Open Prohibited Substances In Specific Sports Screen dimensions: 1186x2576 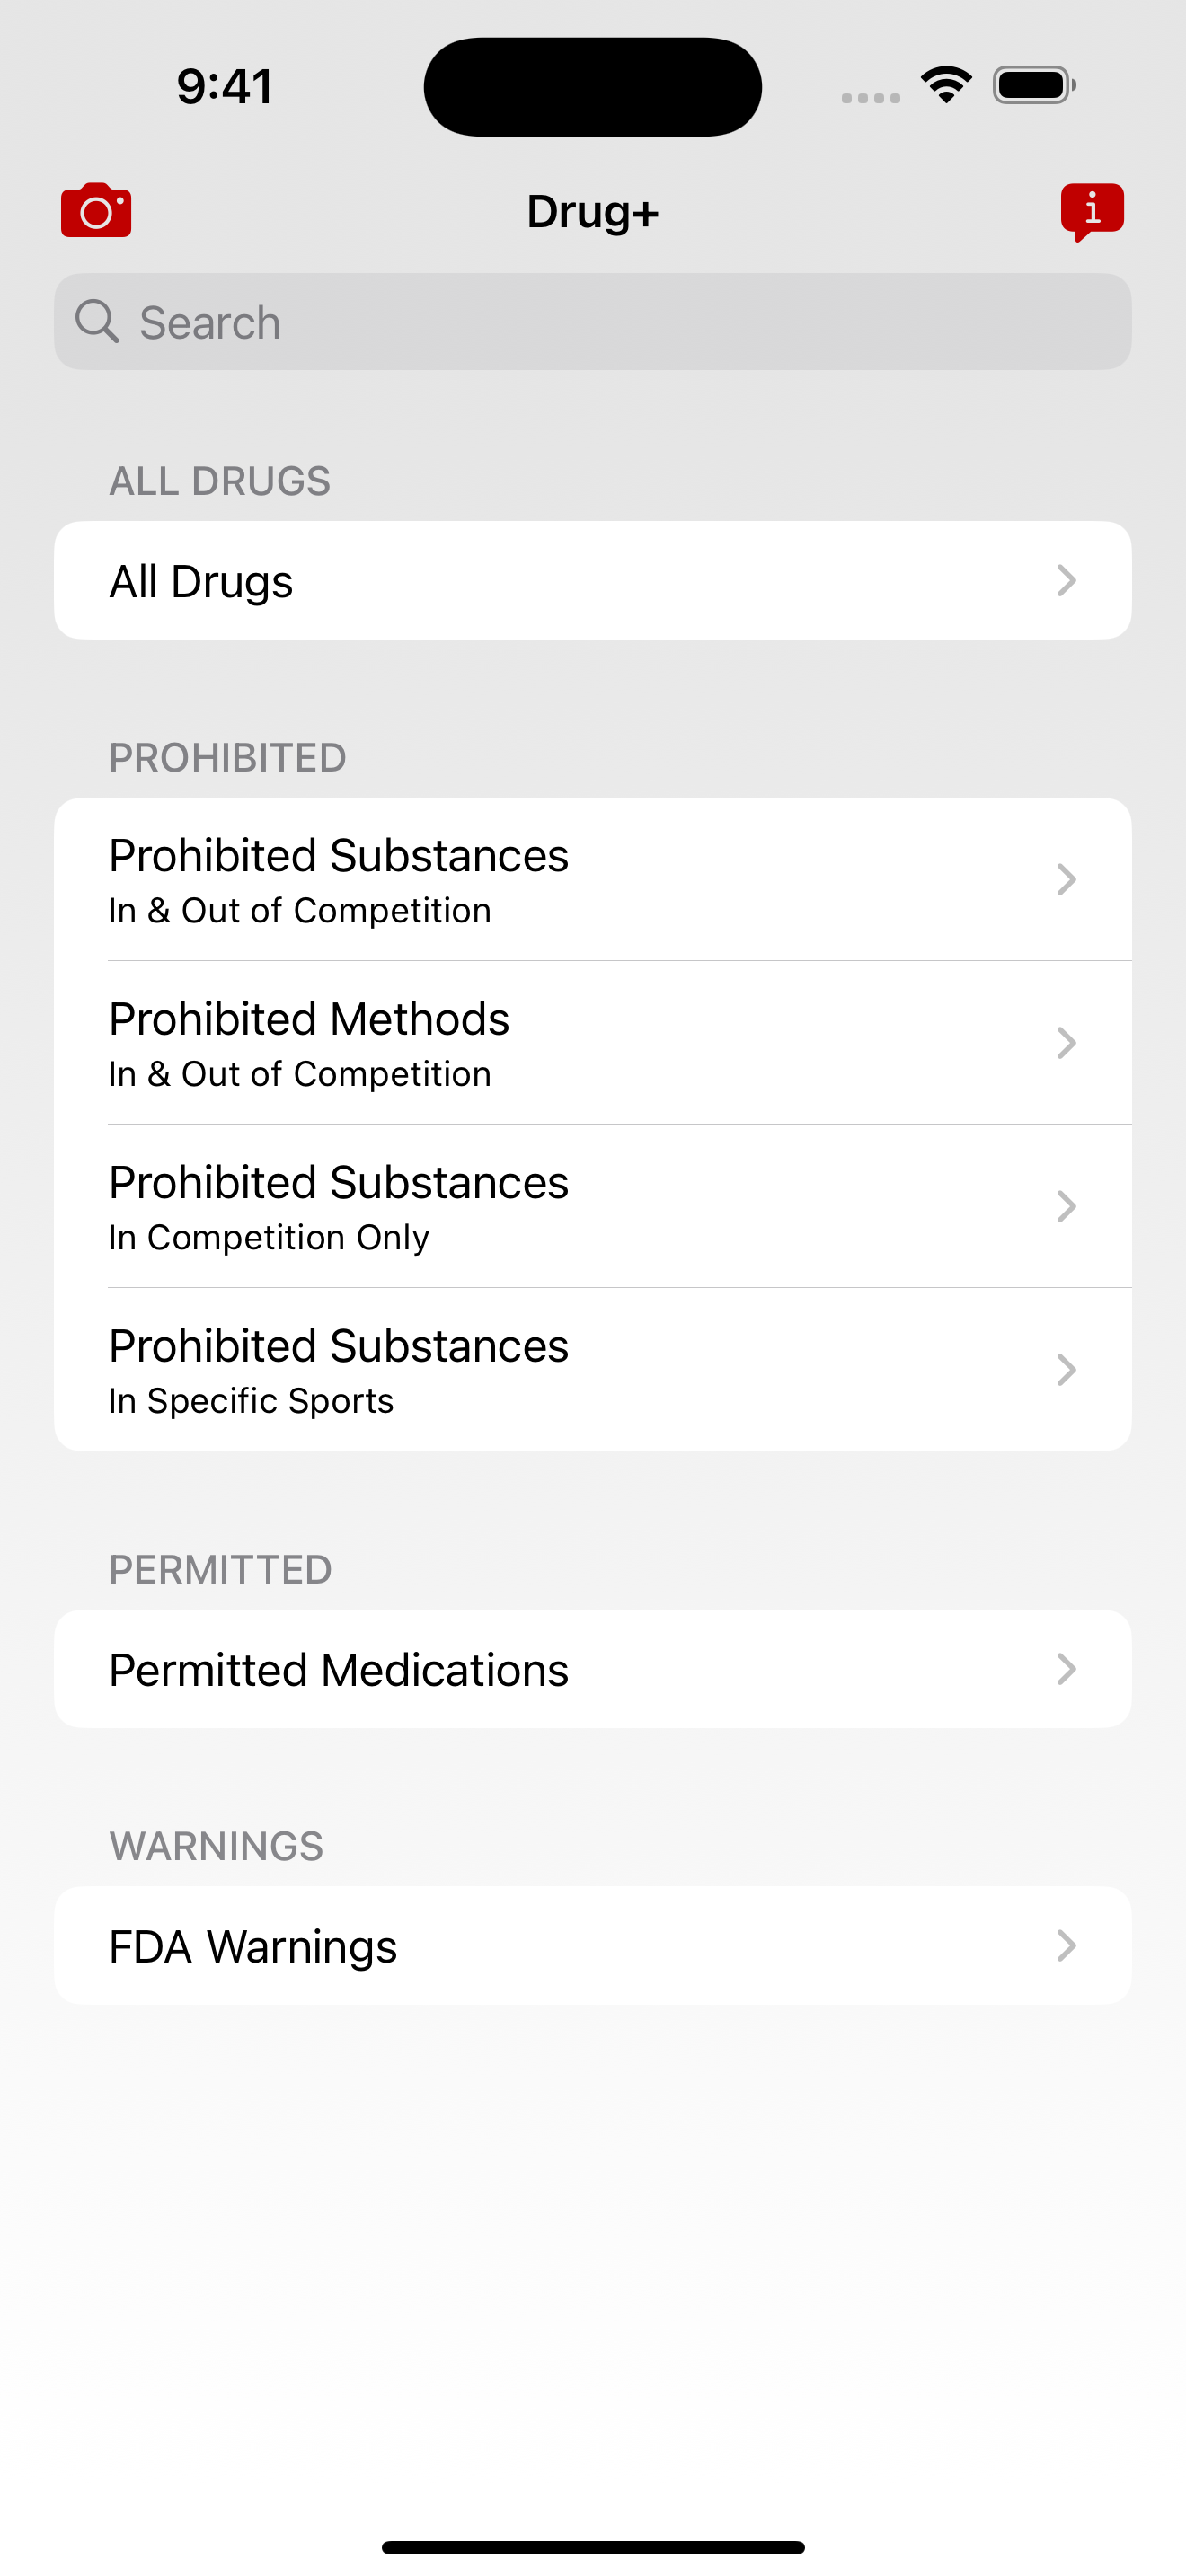pyautogui.click(x=593, y=1370)
